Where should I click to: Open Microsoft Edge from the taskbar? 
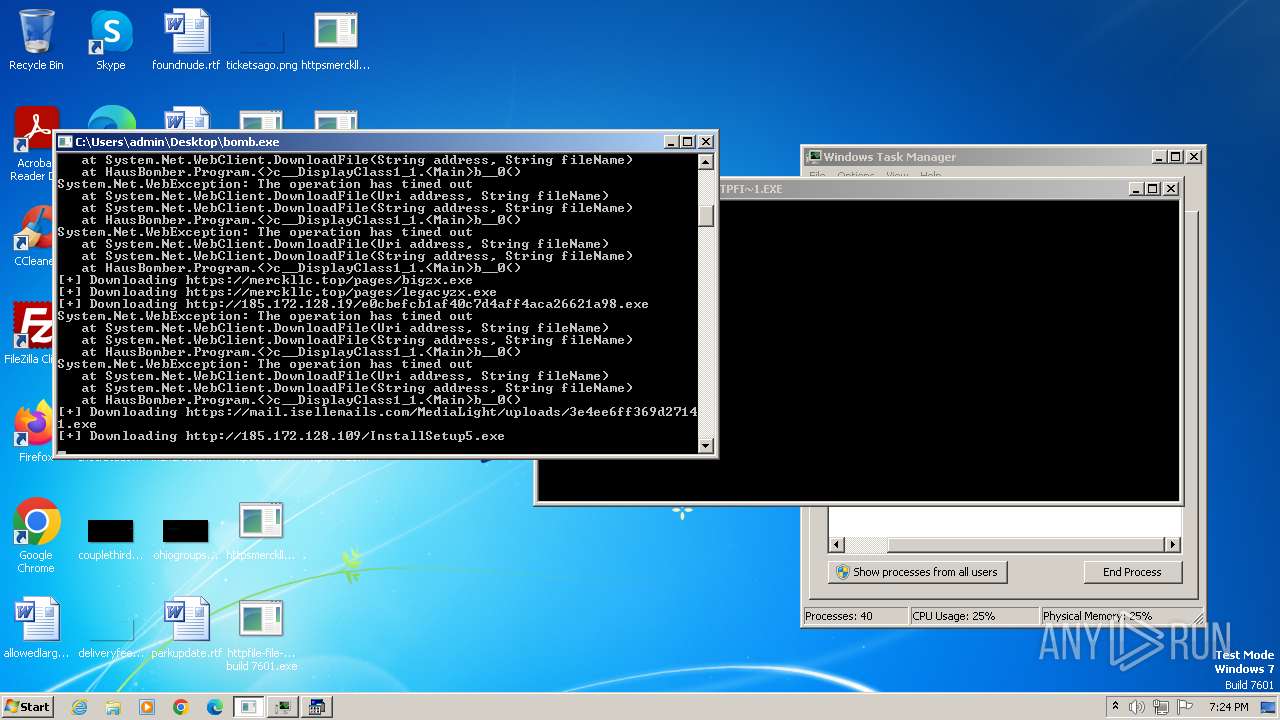(215, 707)
